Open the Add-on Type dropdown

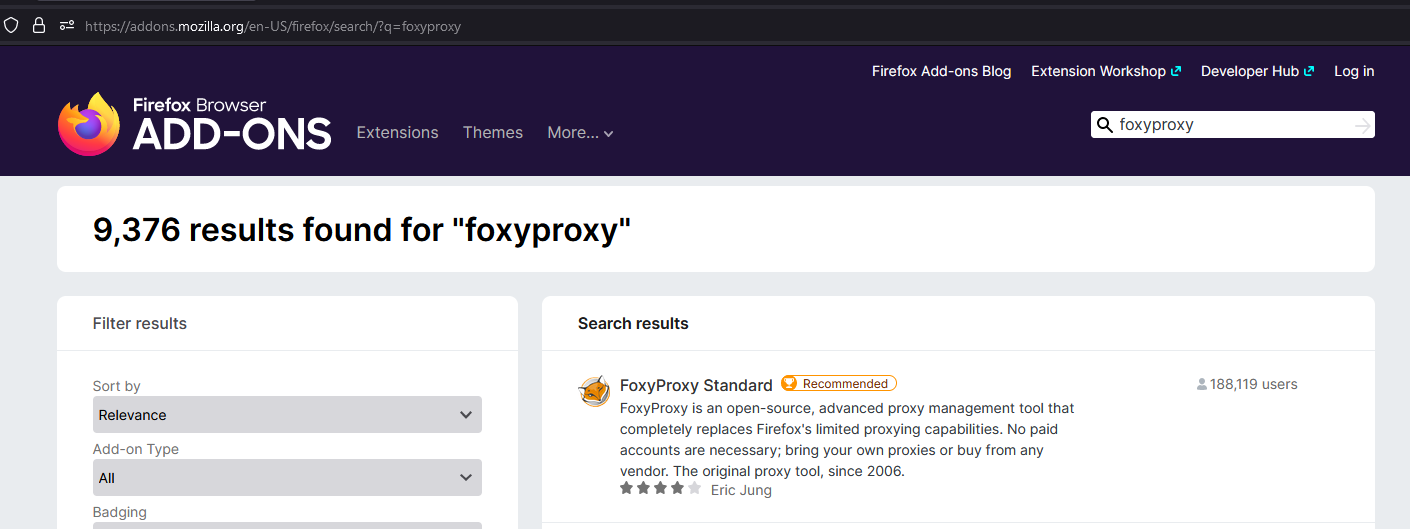[287, 478]
